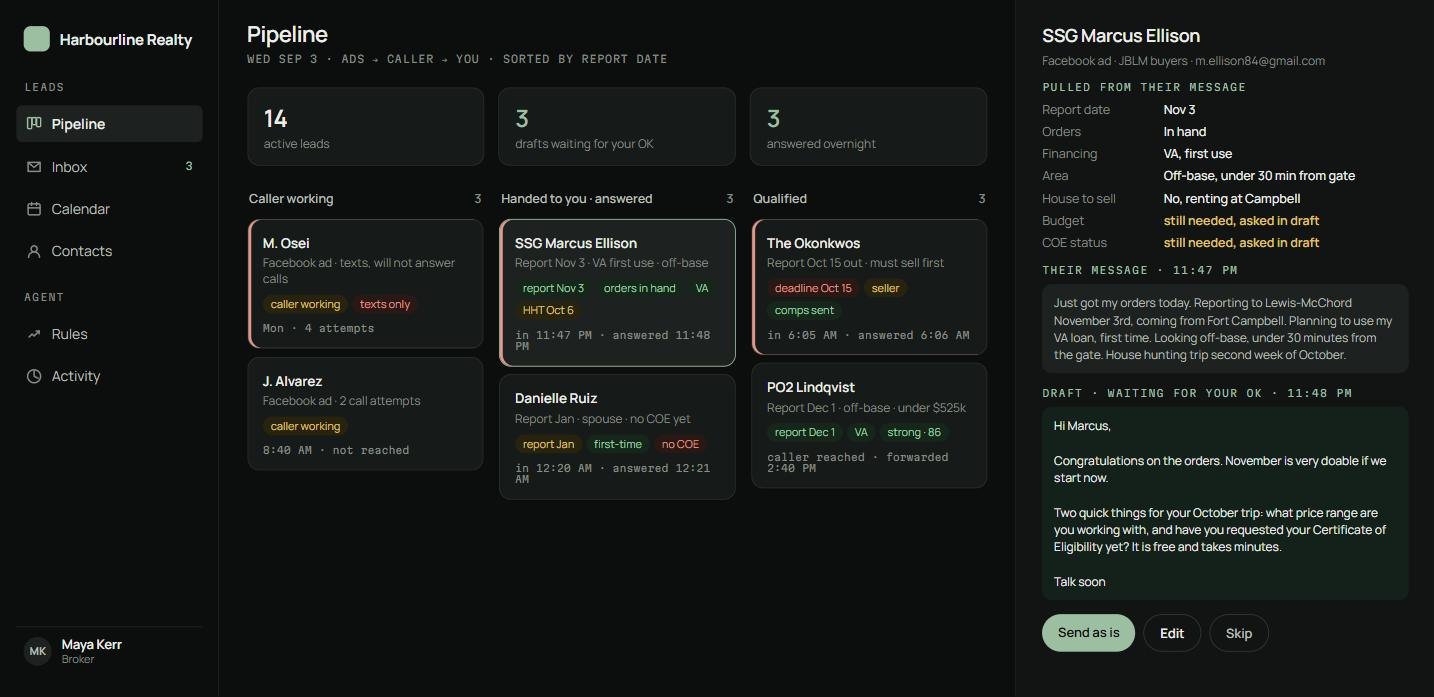
Task: Click the 'strong · 86' tag on Lindqvist
Action: (x=915, y=432)
